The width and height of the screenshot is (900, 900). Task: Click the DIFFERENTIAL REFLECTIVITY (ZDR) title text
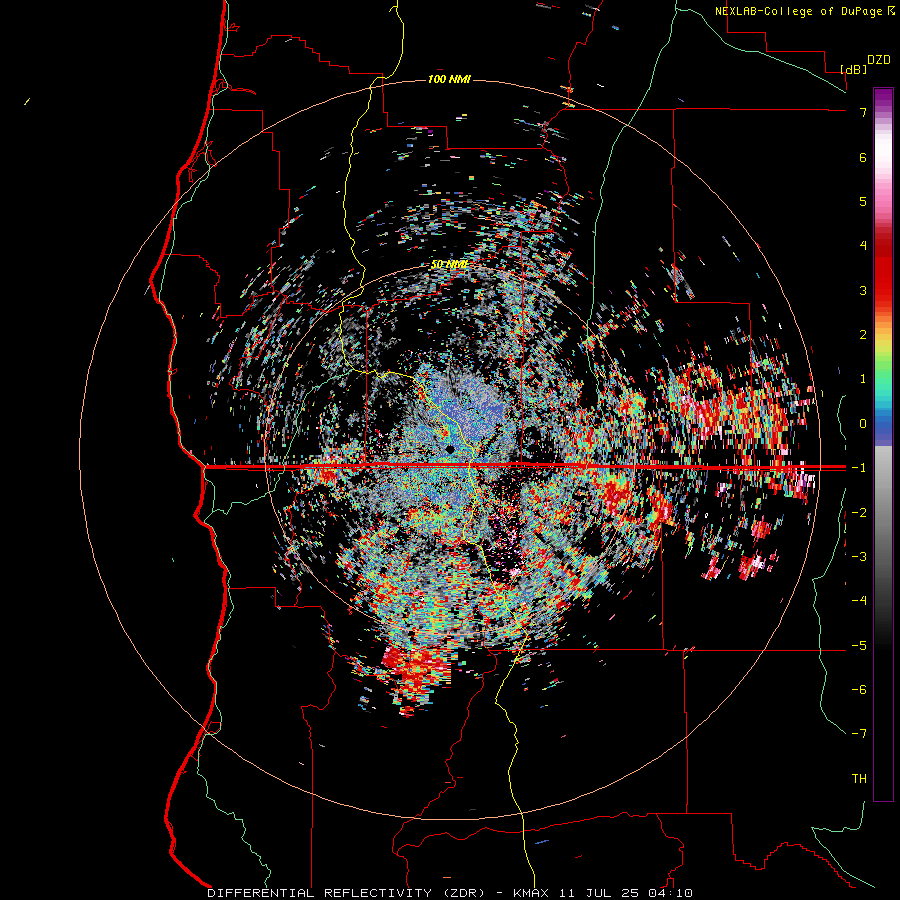tap(346, 893)
